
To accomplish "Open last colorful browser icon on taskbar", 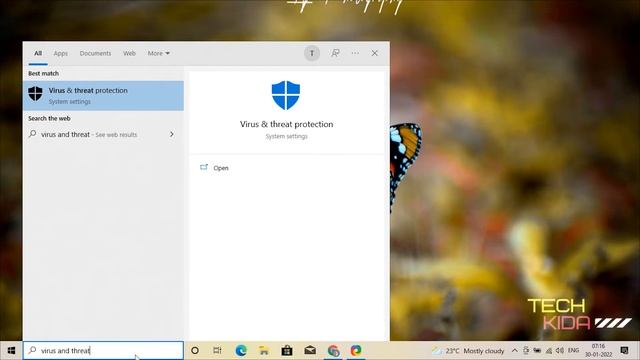I will click(356, 350).
